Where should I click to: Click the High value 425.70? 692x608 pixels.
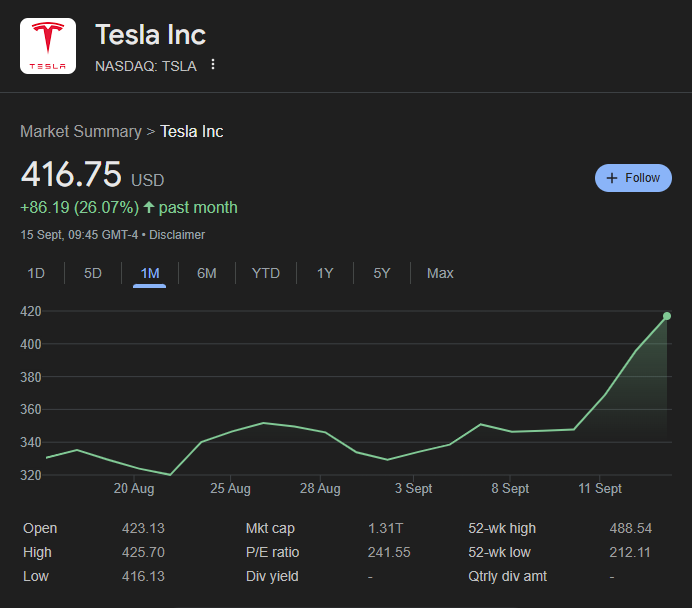pos(143,552)
